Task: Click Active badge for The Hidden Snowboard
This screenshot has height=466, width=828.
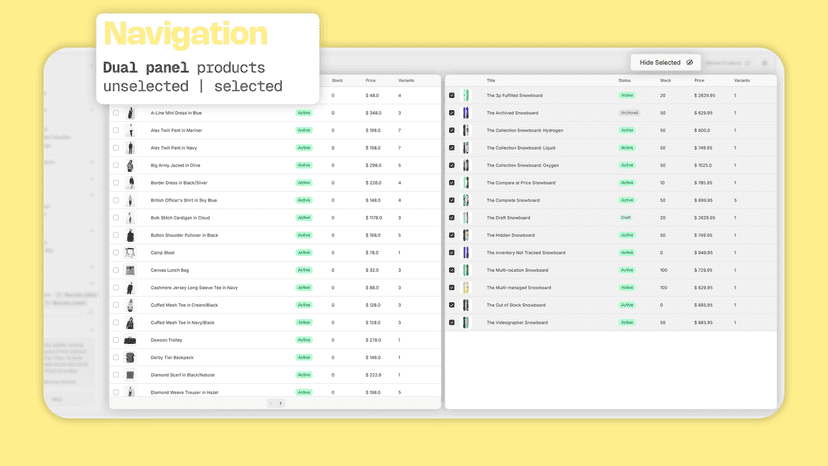Action: (627, 235)
